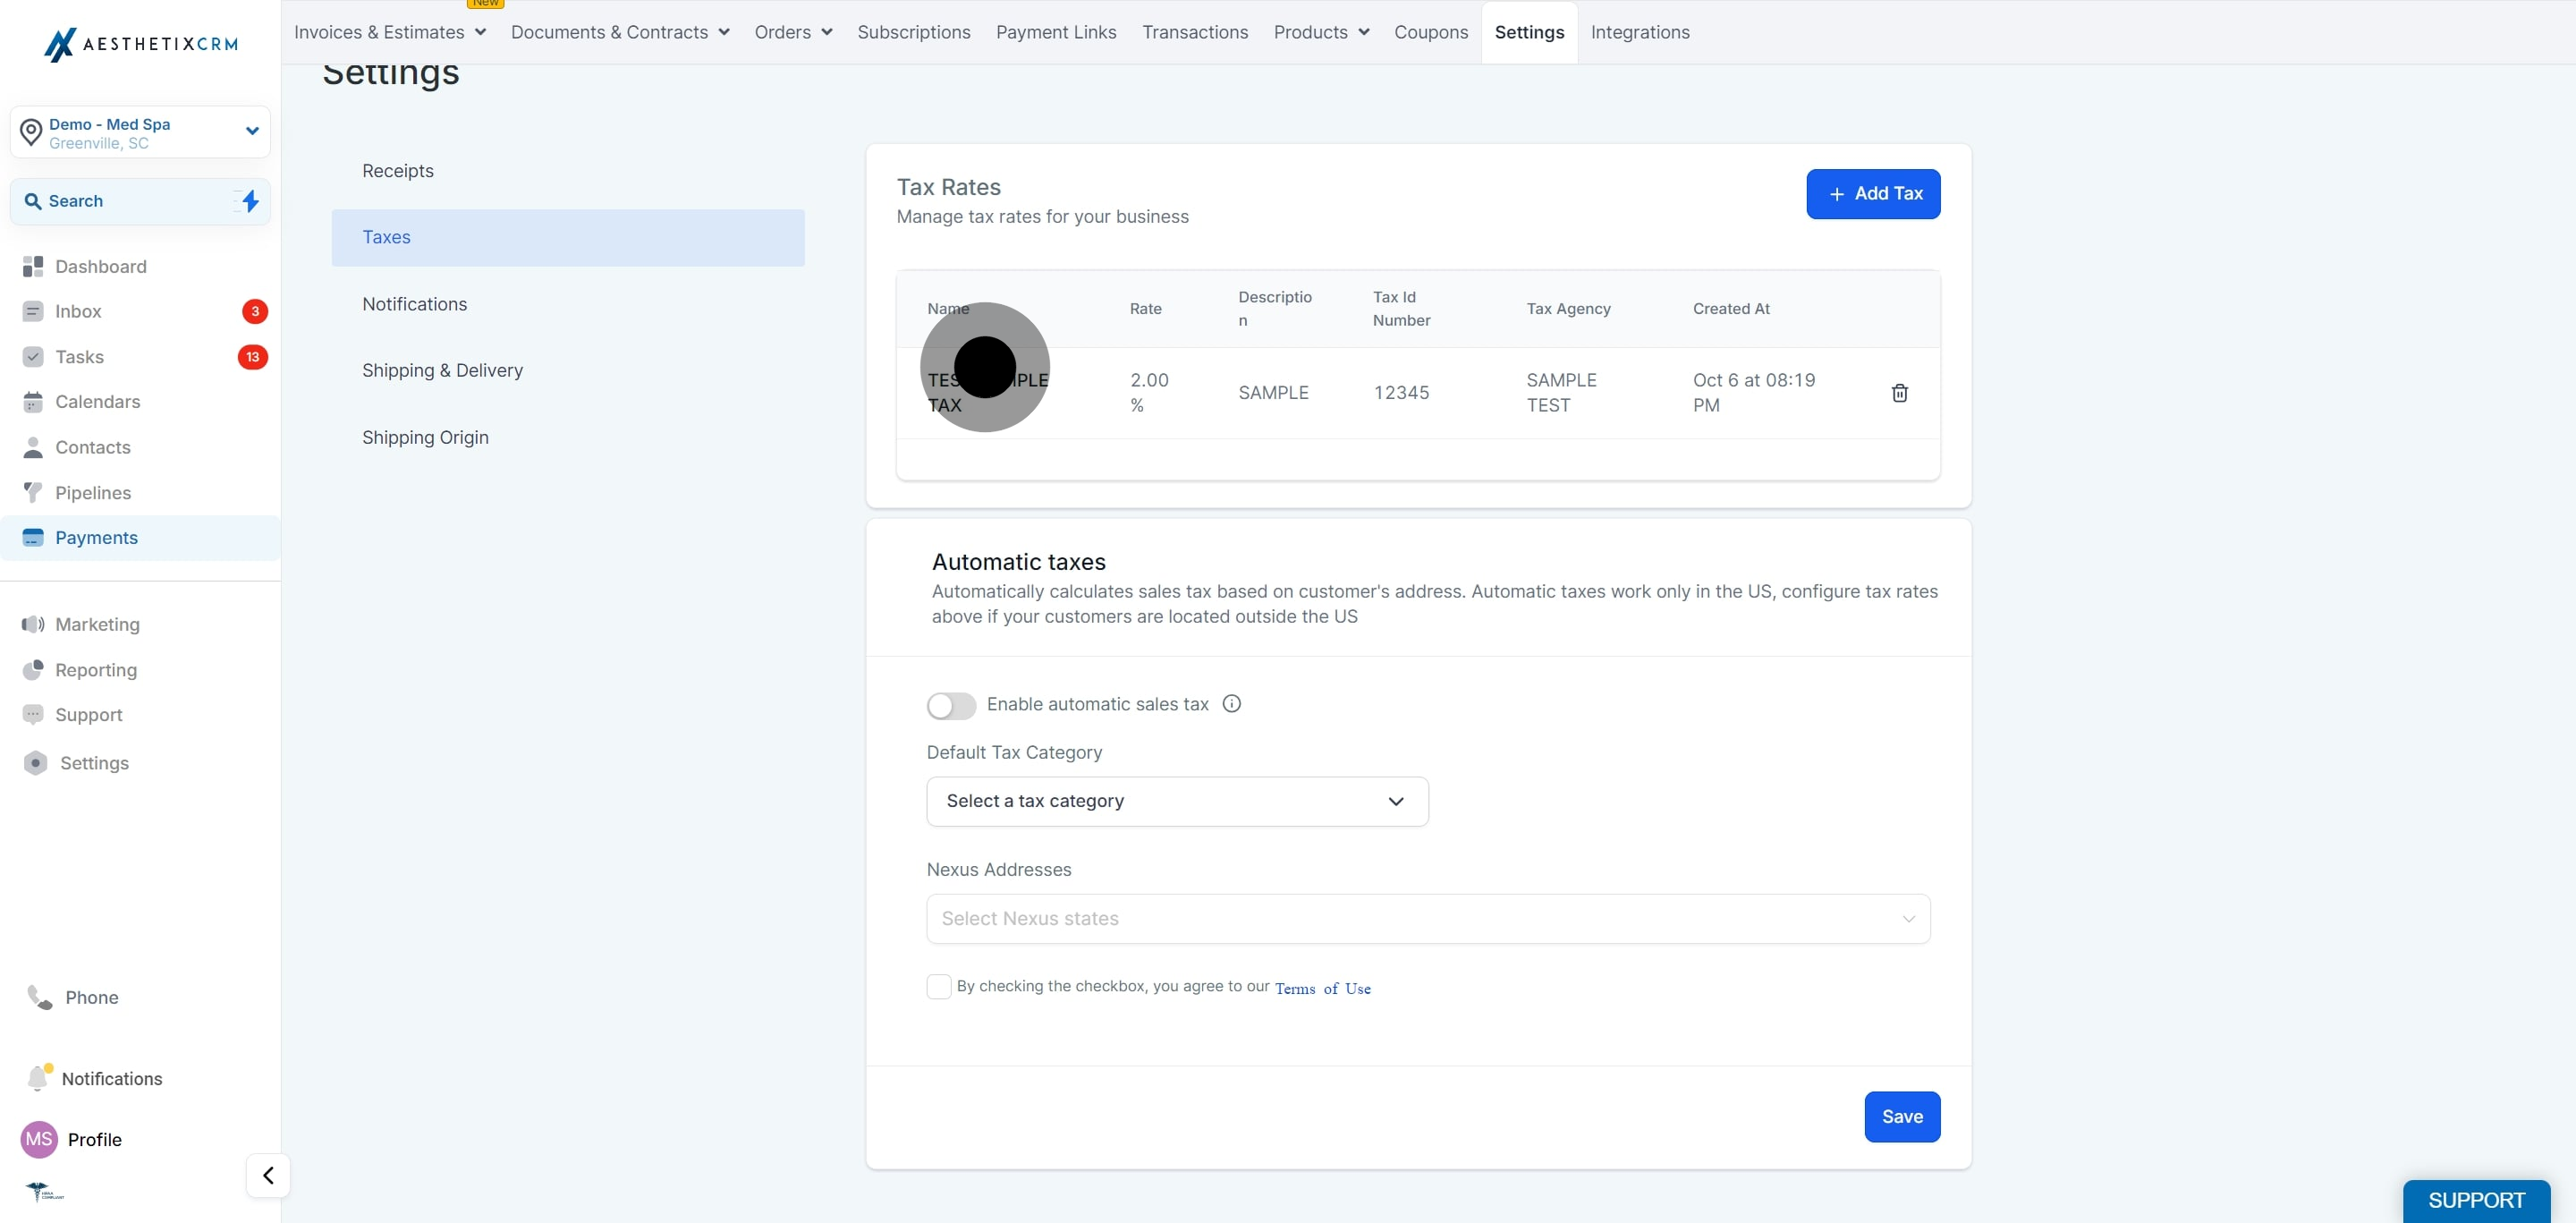The width and height of the screenshot is (2576, 1223).
Task: Click the Add Tax button
Action: pos(1873,194)
